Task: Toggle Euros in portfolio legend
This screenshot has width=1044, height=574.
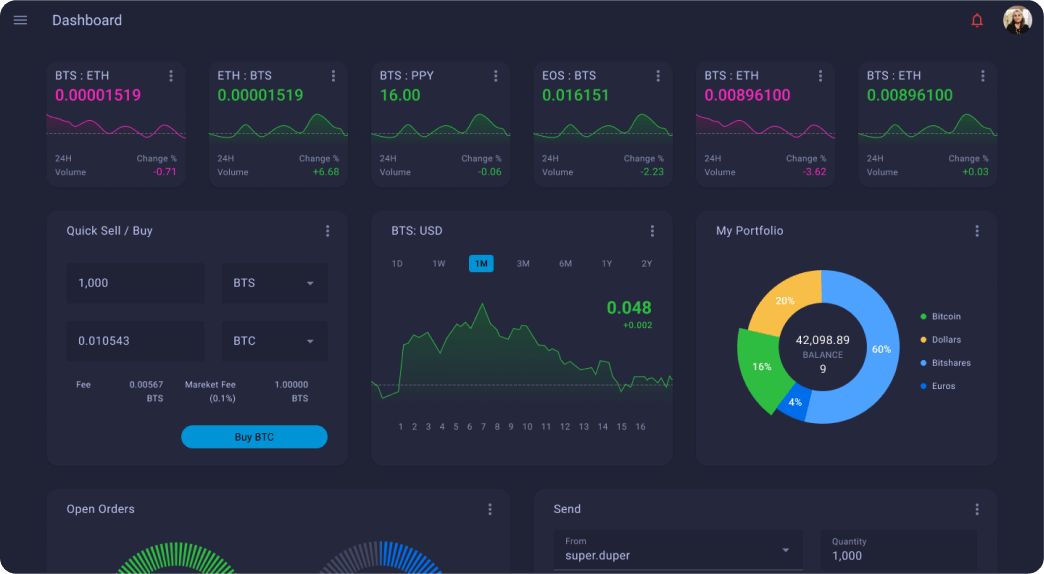Action: pos(938,386)
